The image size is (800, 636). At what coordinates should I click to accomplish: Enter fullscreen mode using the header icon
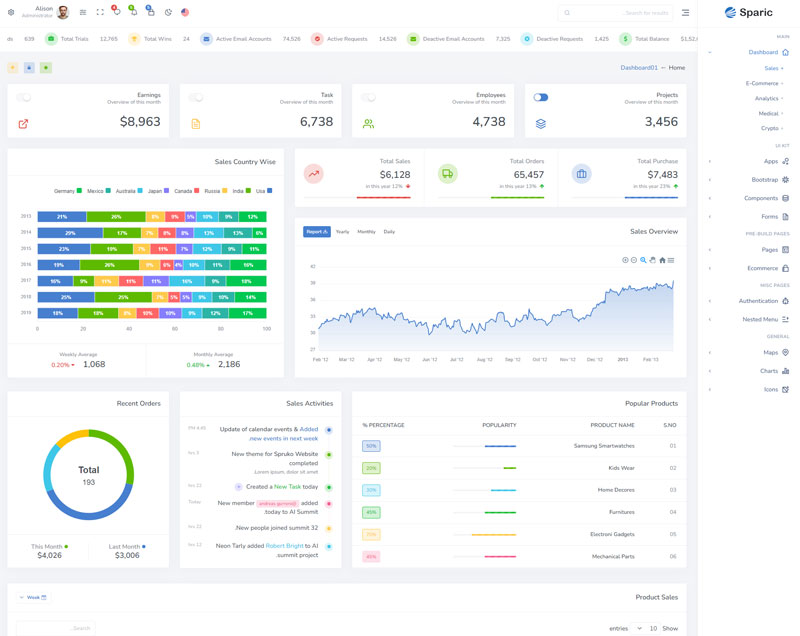(100, 13)
